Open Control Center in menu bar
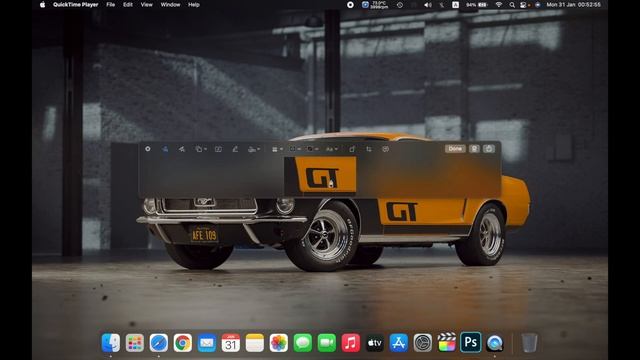This screenshot has width=640, height=360. (524, 5)
